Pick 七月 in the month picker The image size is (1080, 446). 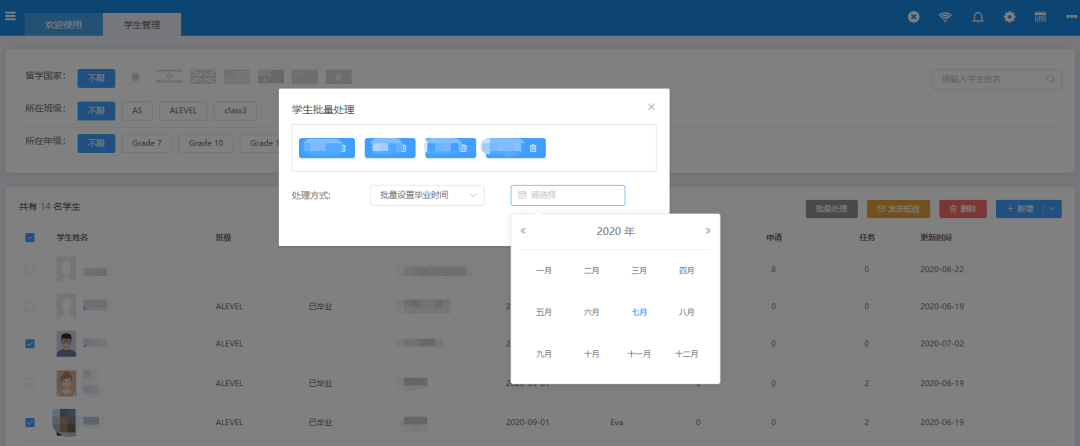[639, 312]
